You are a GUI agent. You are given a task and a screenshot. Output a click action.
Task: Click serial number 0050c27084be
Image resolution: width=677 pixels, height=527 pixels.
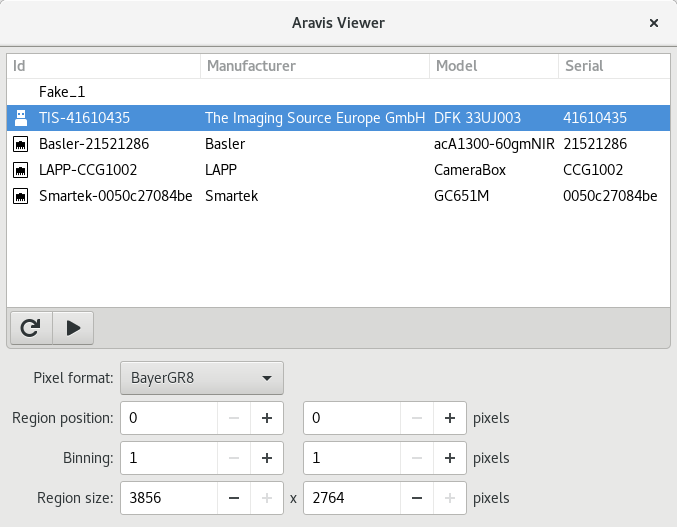pyautogui.click(x=610, y=196)
